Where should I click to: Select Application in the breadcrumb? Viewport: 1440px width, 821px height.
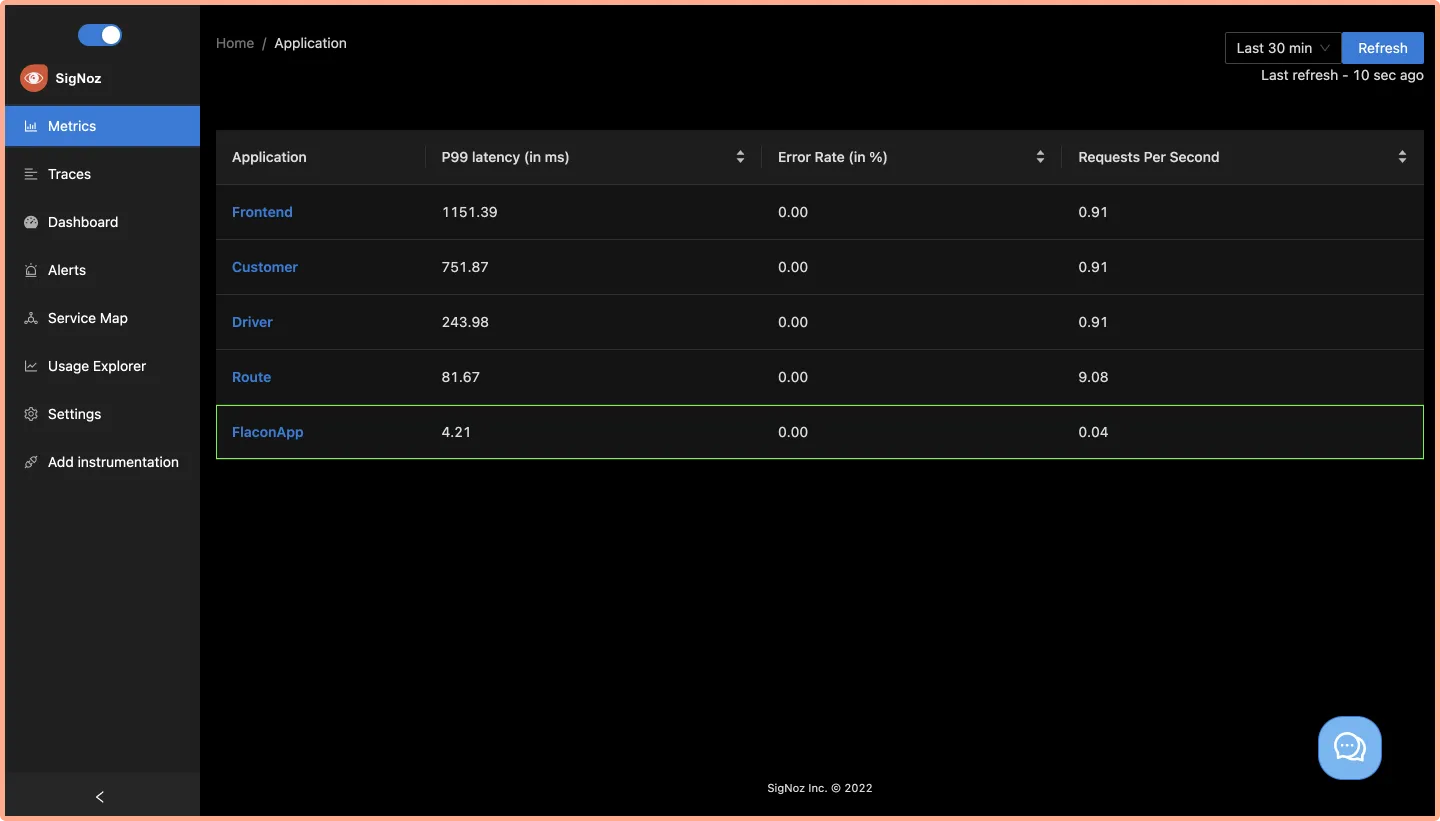(310, 43)
